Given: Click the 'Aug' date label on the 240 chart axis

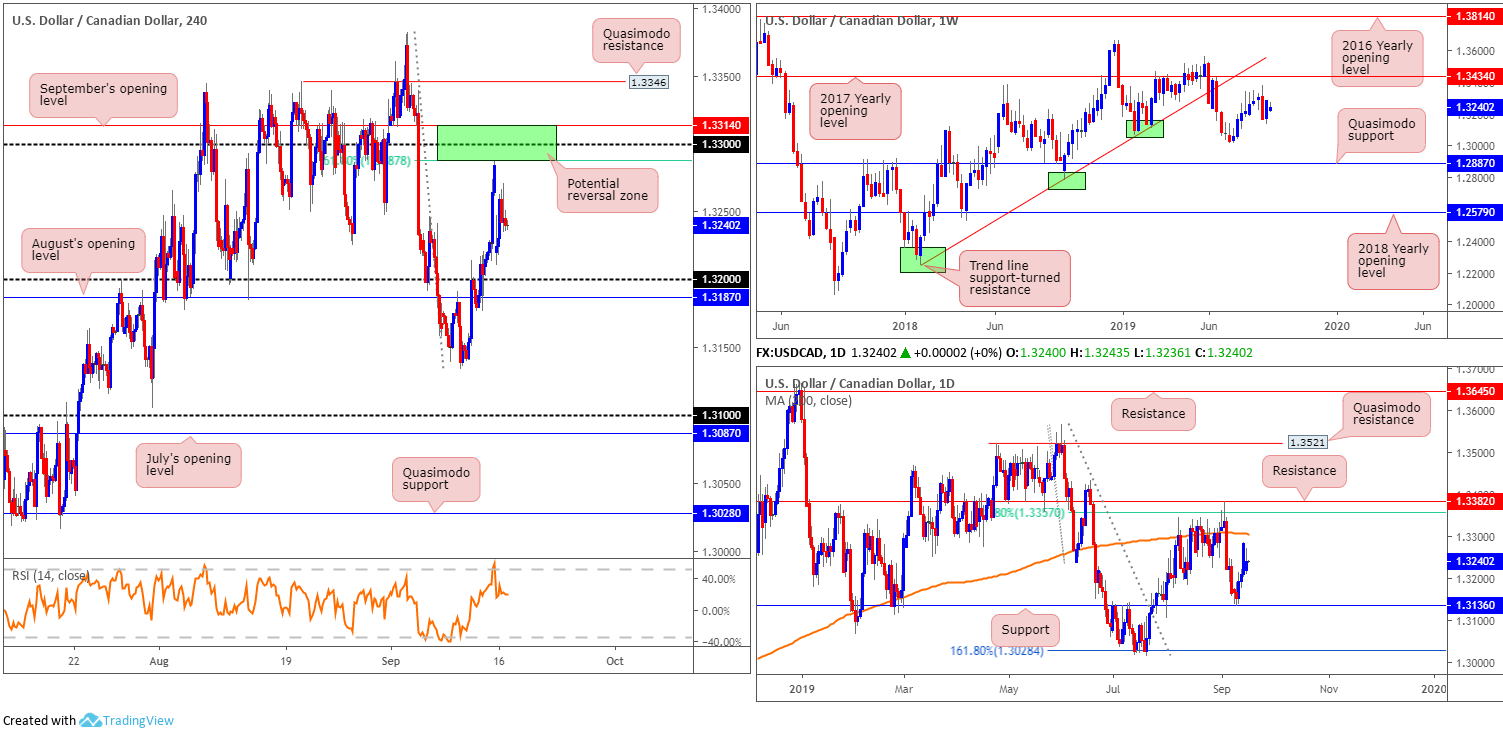Looking at the screenshot, I should tap(158, 661).
